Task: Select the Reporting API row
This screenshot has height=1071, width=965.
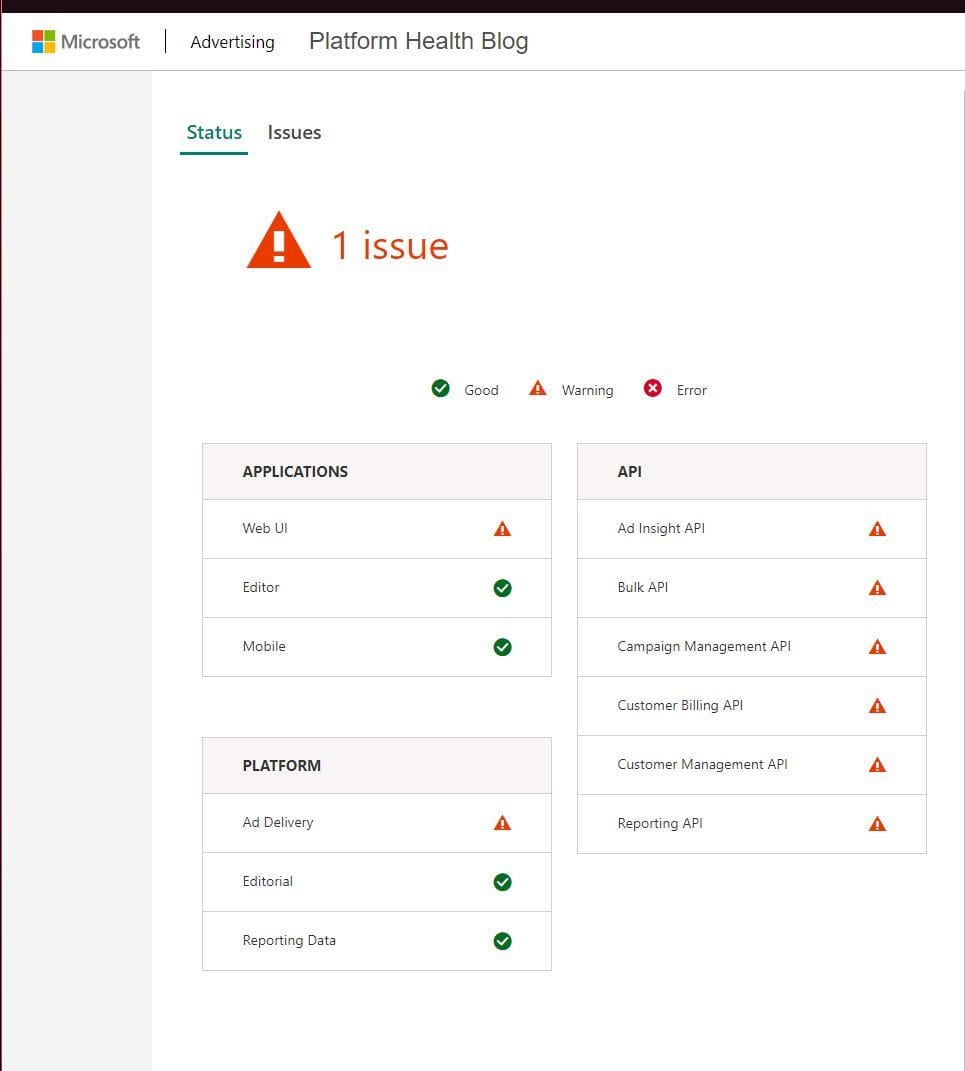Action: [x=751, y=823]
